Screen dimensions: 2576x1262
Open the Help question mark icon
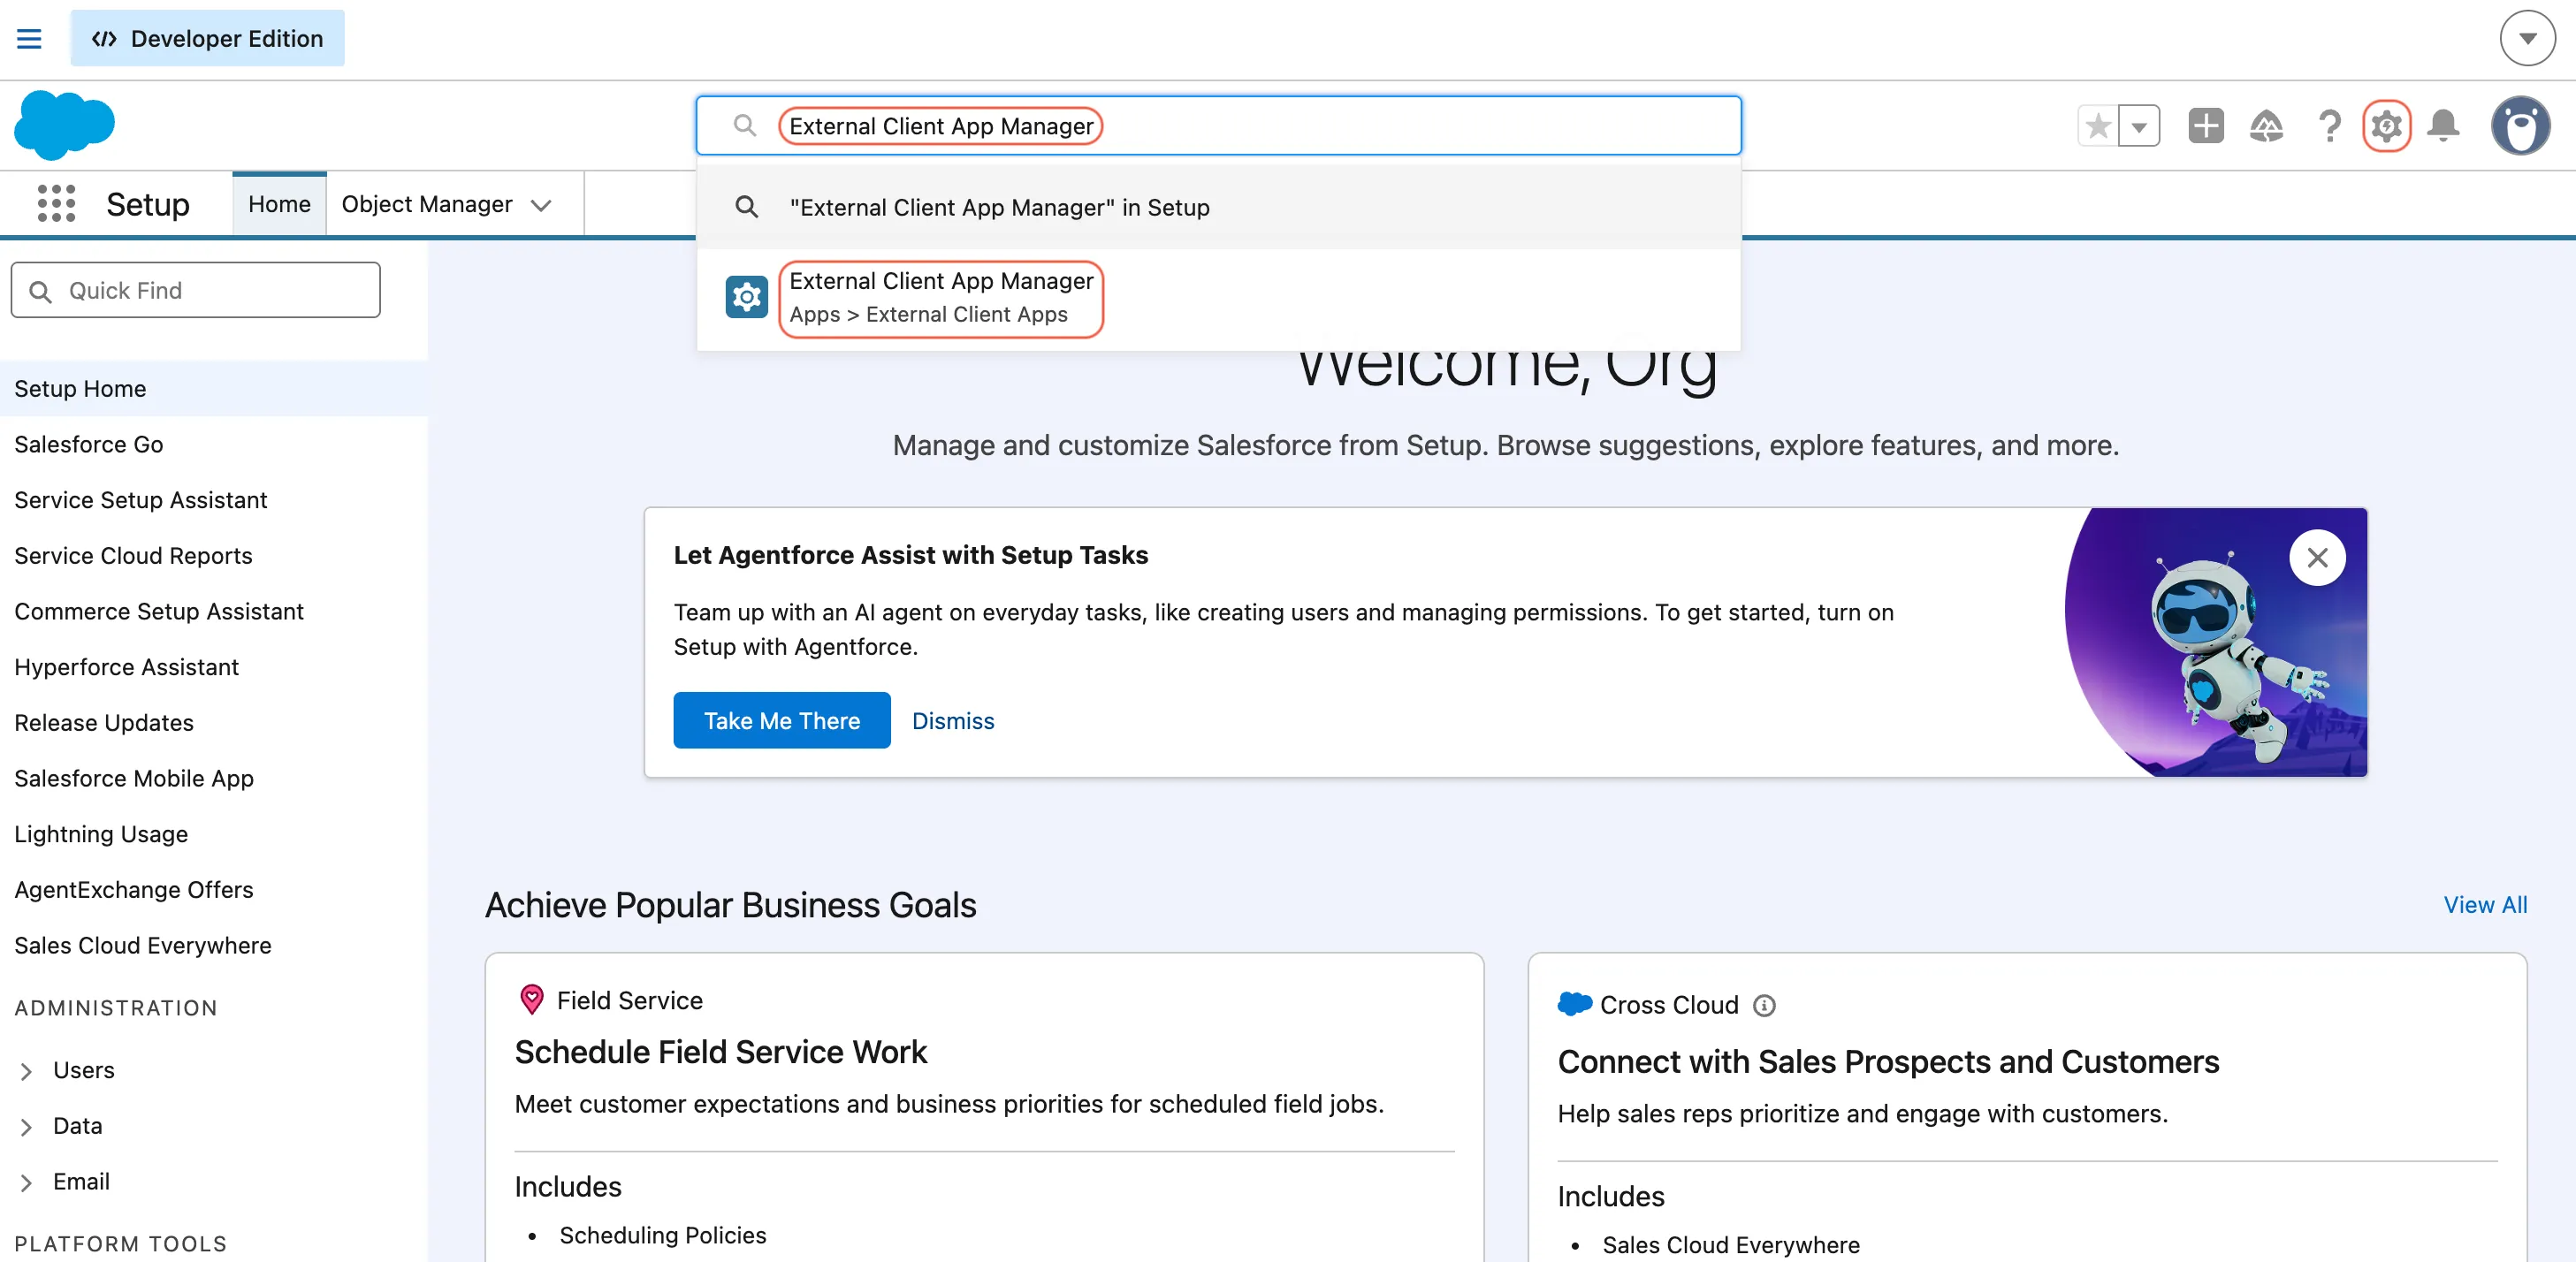[2329, 126]
